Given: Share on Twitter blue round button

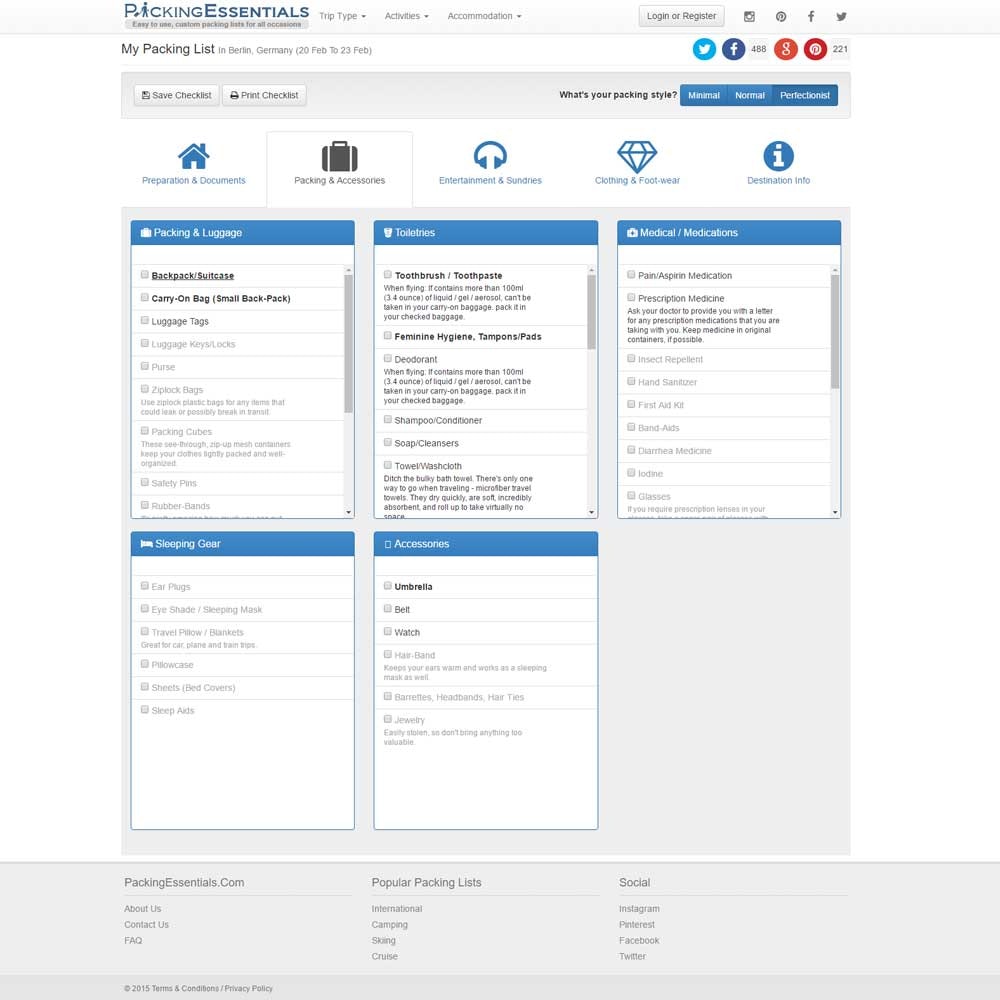Looking at the screenshot, I should [704, 49].
